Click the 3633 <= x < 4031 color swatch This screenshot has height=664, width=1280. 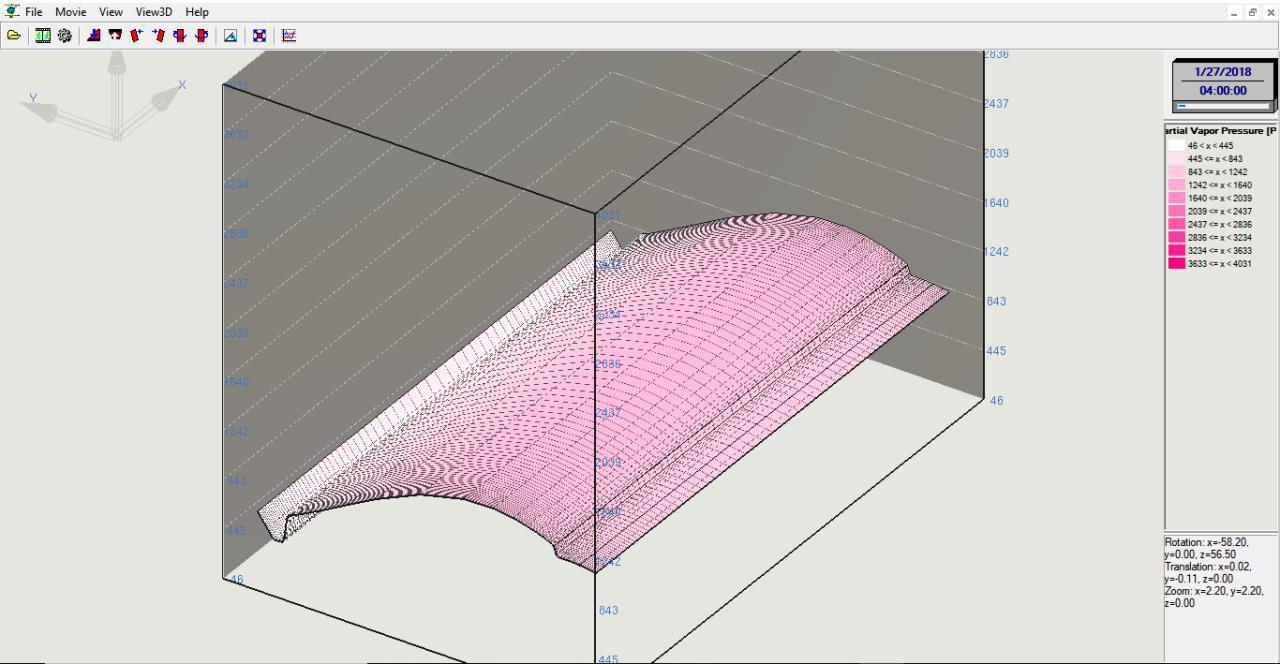[1177, 264]
